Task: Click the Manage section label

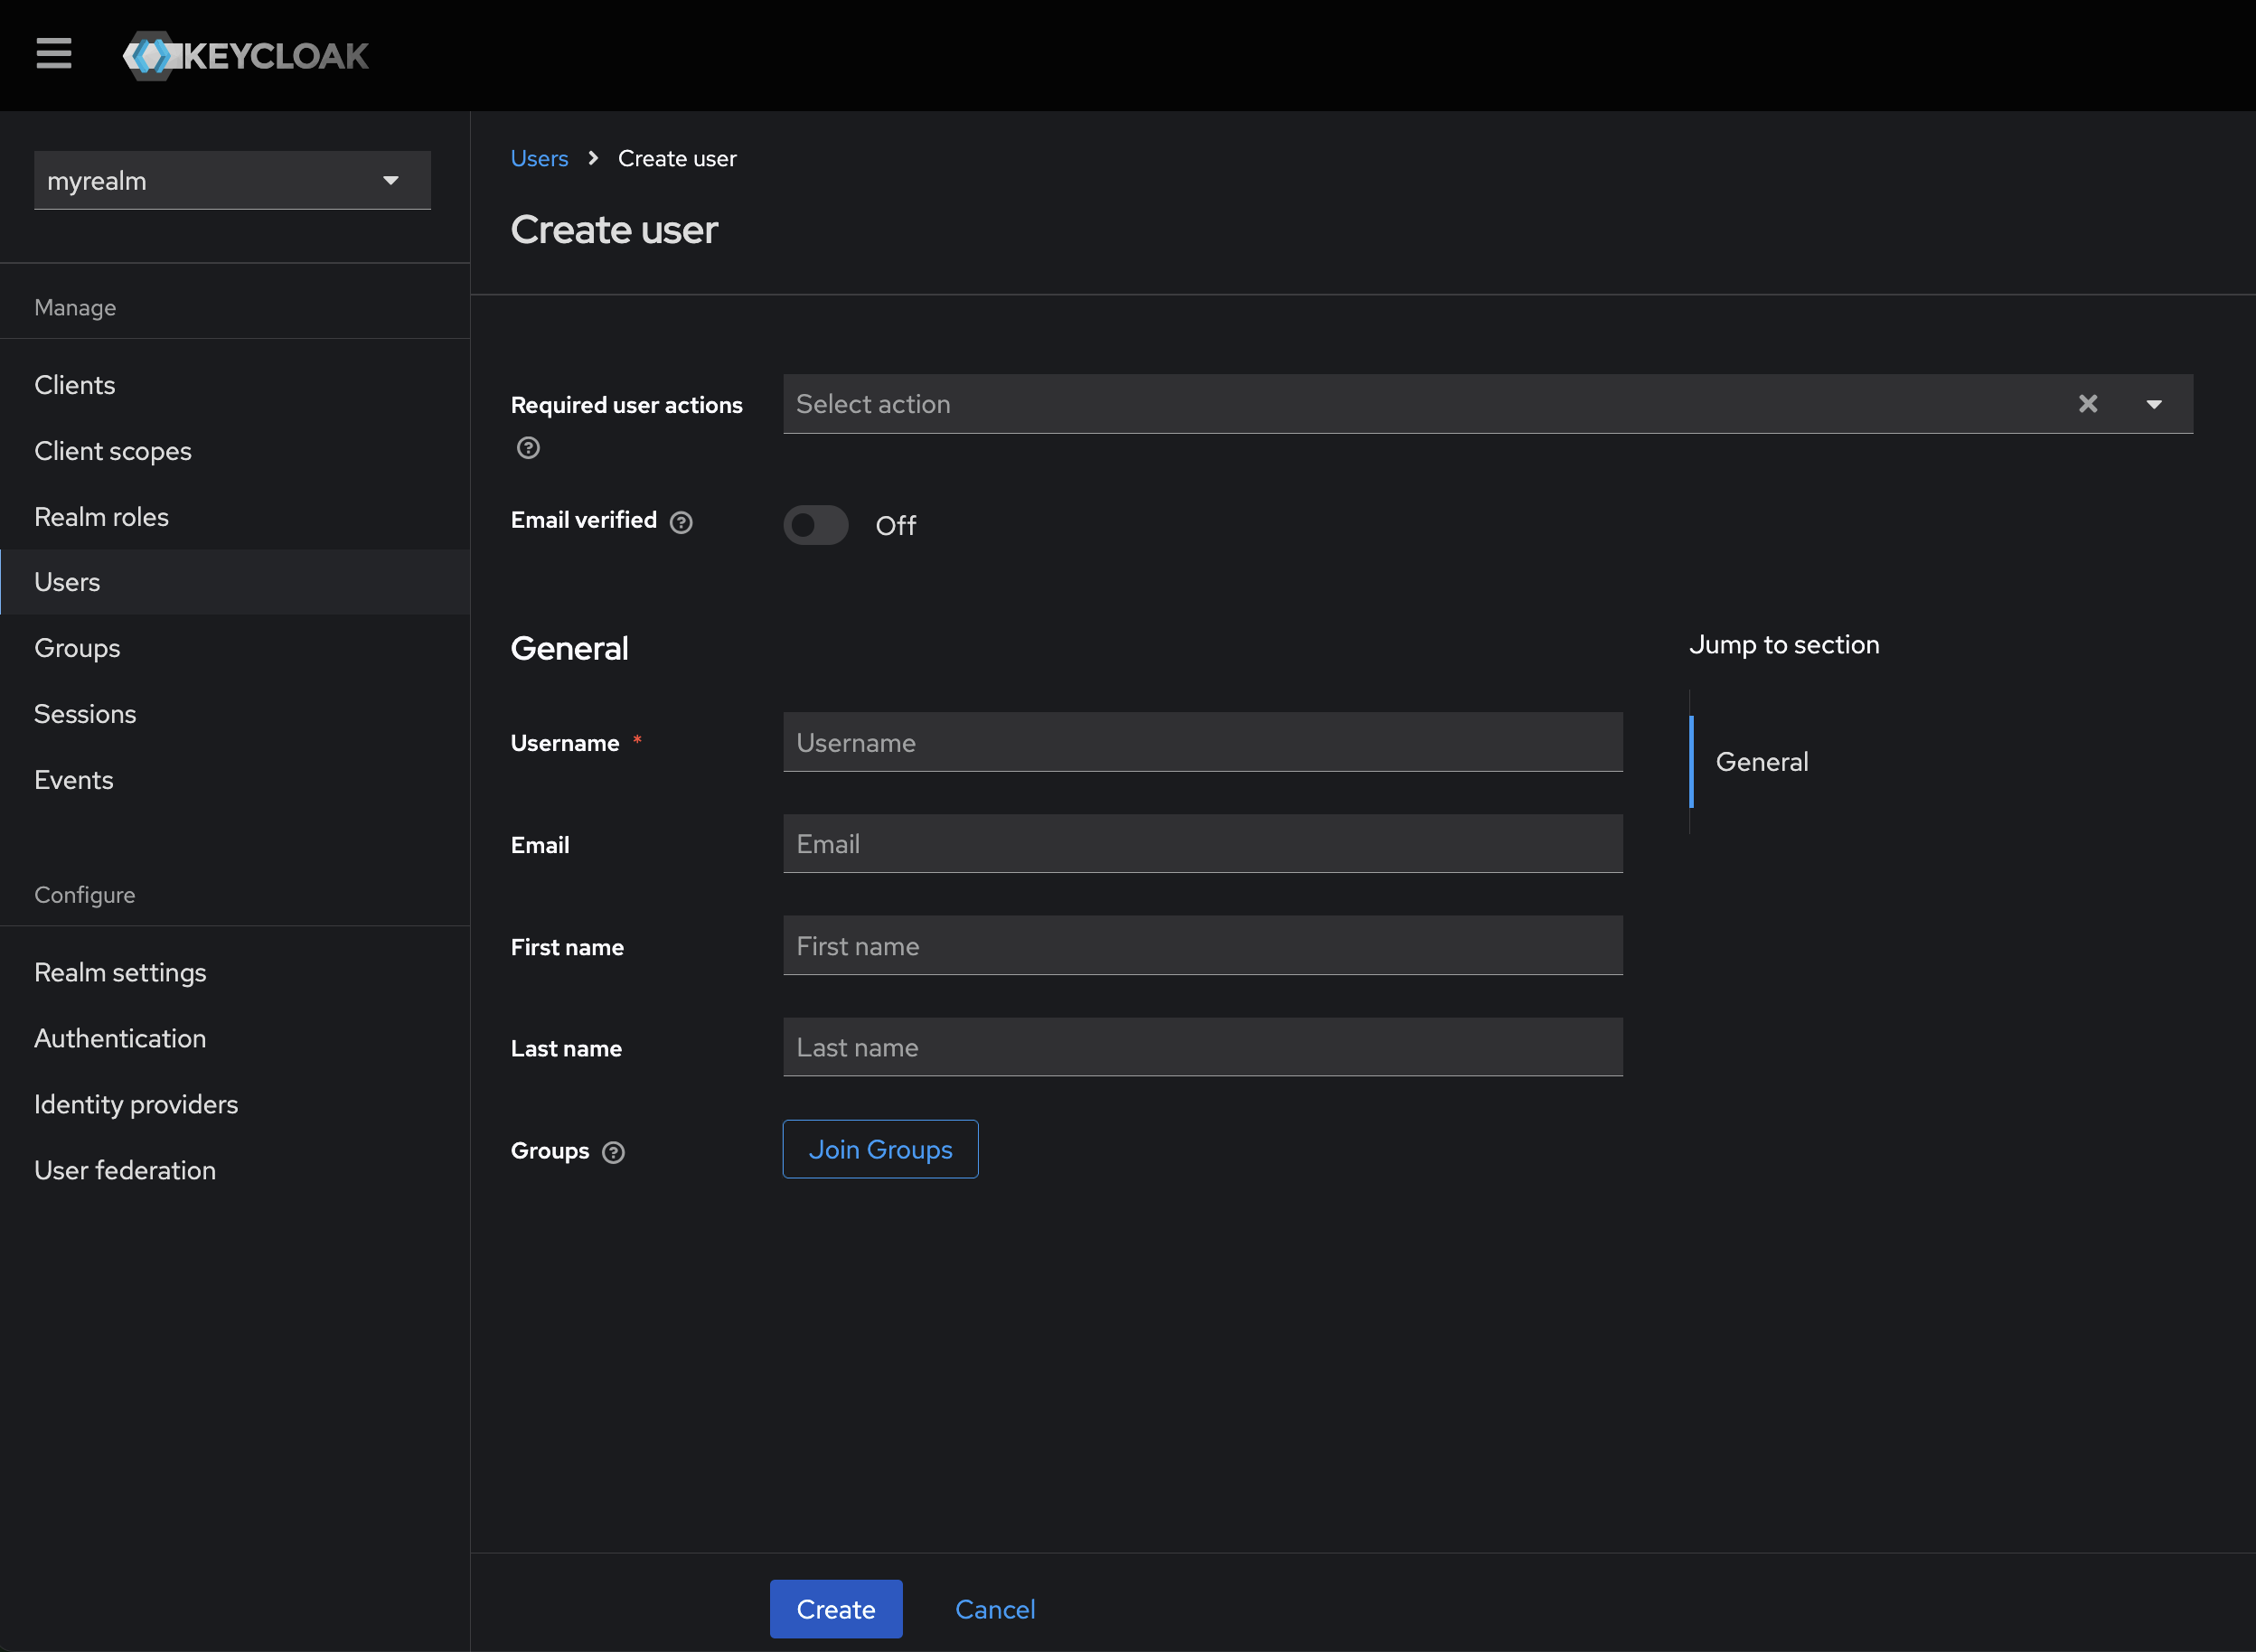Action: tap(75, 308)
